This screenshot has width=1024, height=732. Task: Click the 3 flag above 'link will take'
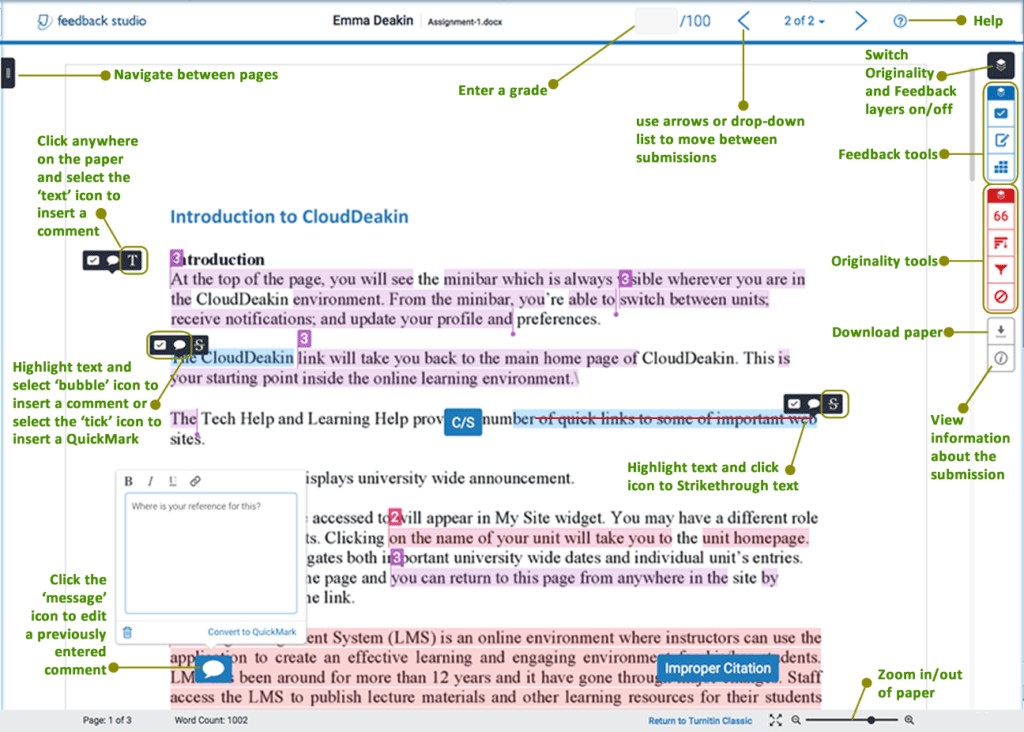tap(304, 338)
